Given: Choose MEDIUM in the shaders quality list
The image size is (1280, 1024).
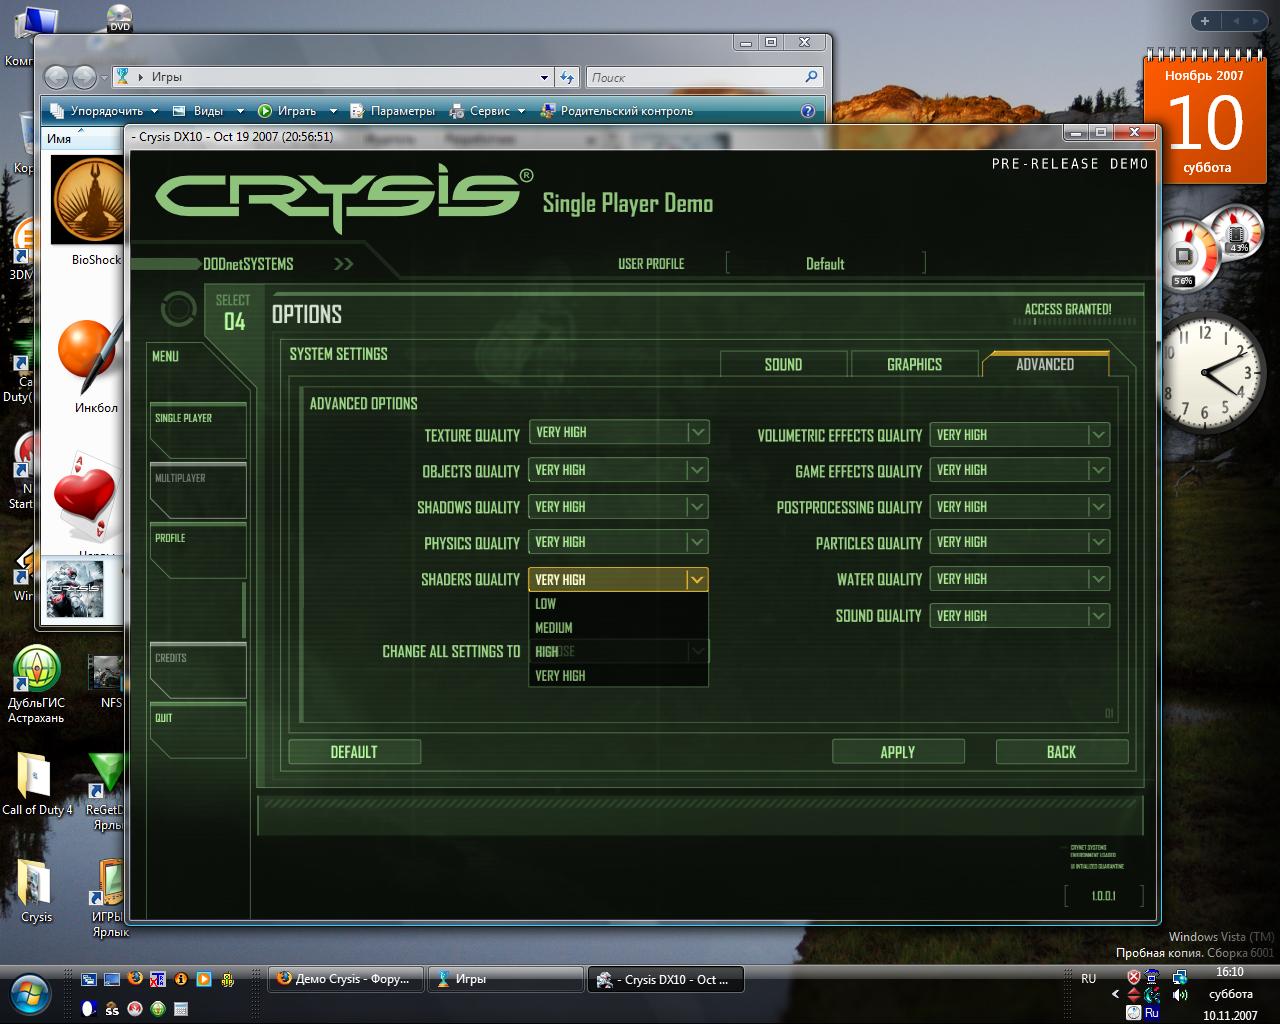Looking at the screenshot, I should (618, 628).
